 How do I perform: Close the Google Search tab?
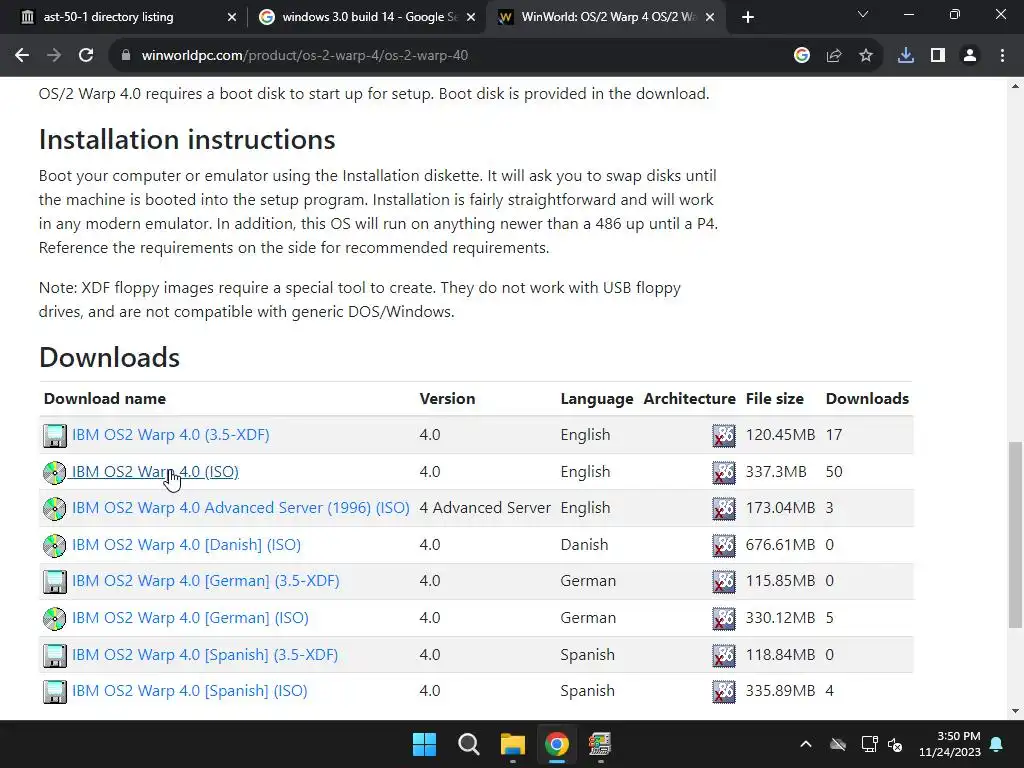(471, 18)
